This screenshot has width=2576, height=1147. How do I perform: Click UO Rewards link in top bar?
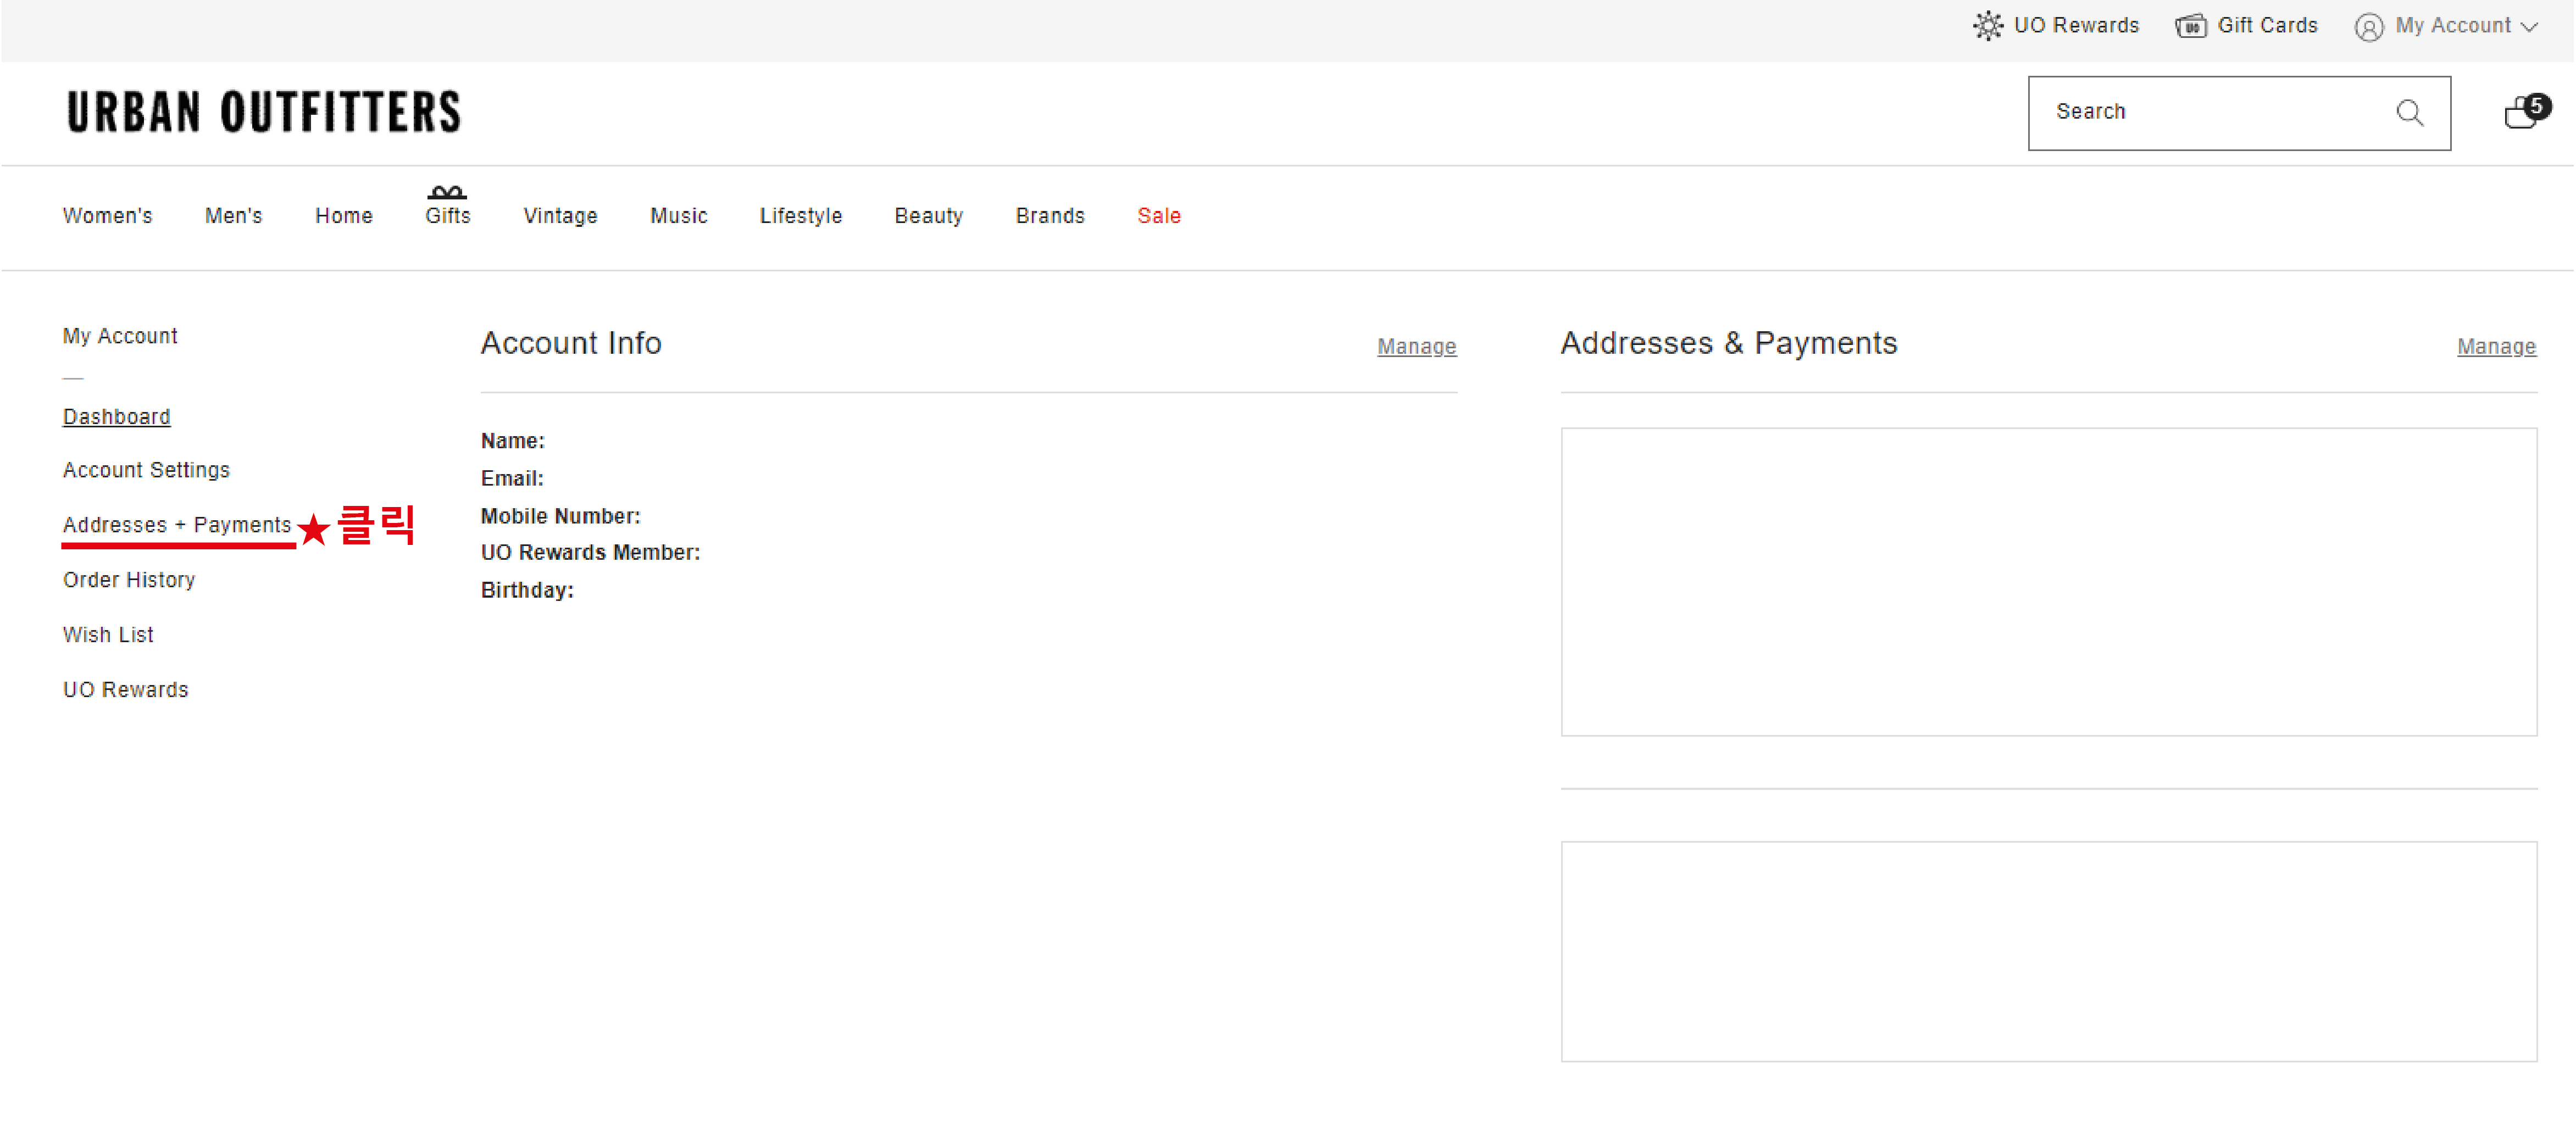[2077, 26]
